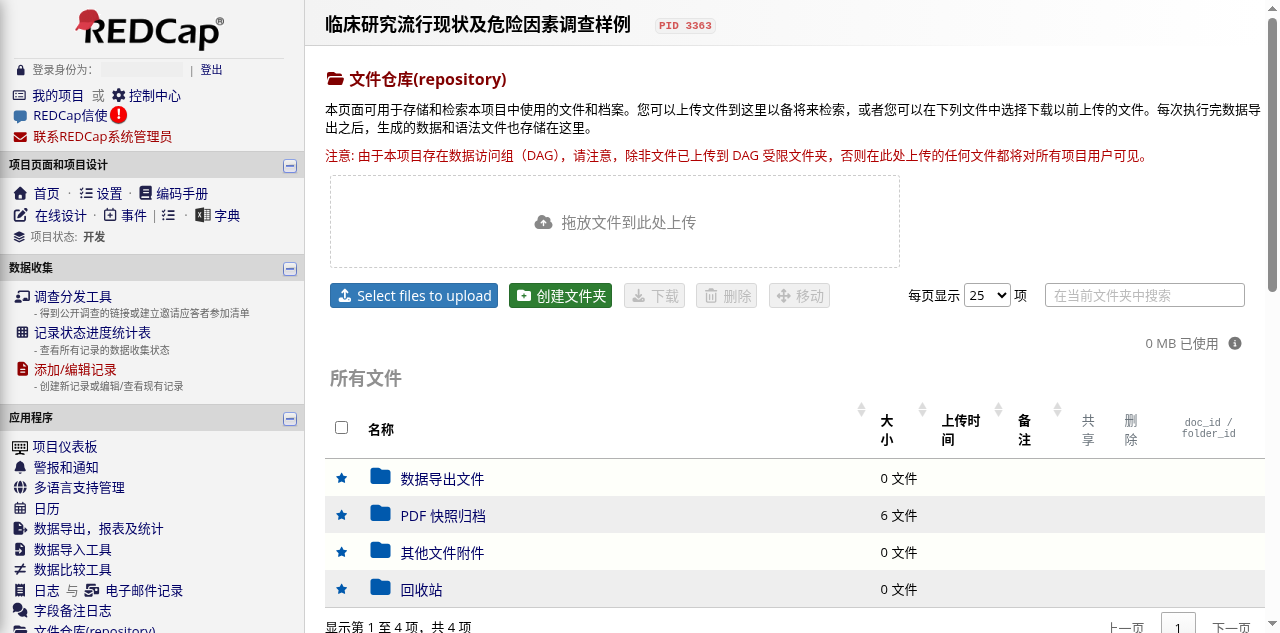Image resolution: width=1280 pixels, height=633 pixels.
Task: Click the REDCap logo
Action: (x=150, y=29)
